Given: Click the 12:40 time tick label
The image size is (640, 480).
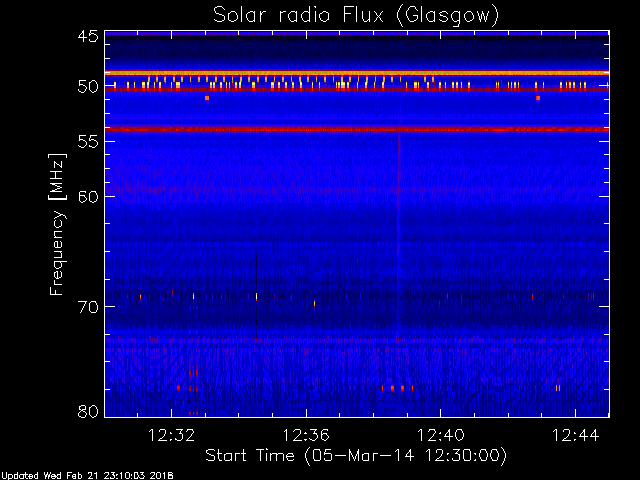Looking at the screenshot, I should click(441, 435).
